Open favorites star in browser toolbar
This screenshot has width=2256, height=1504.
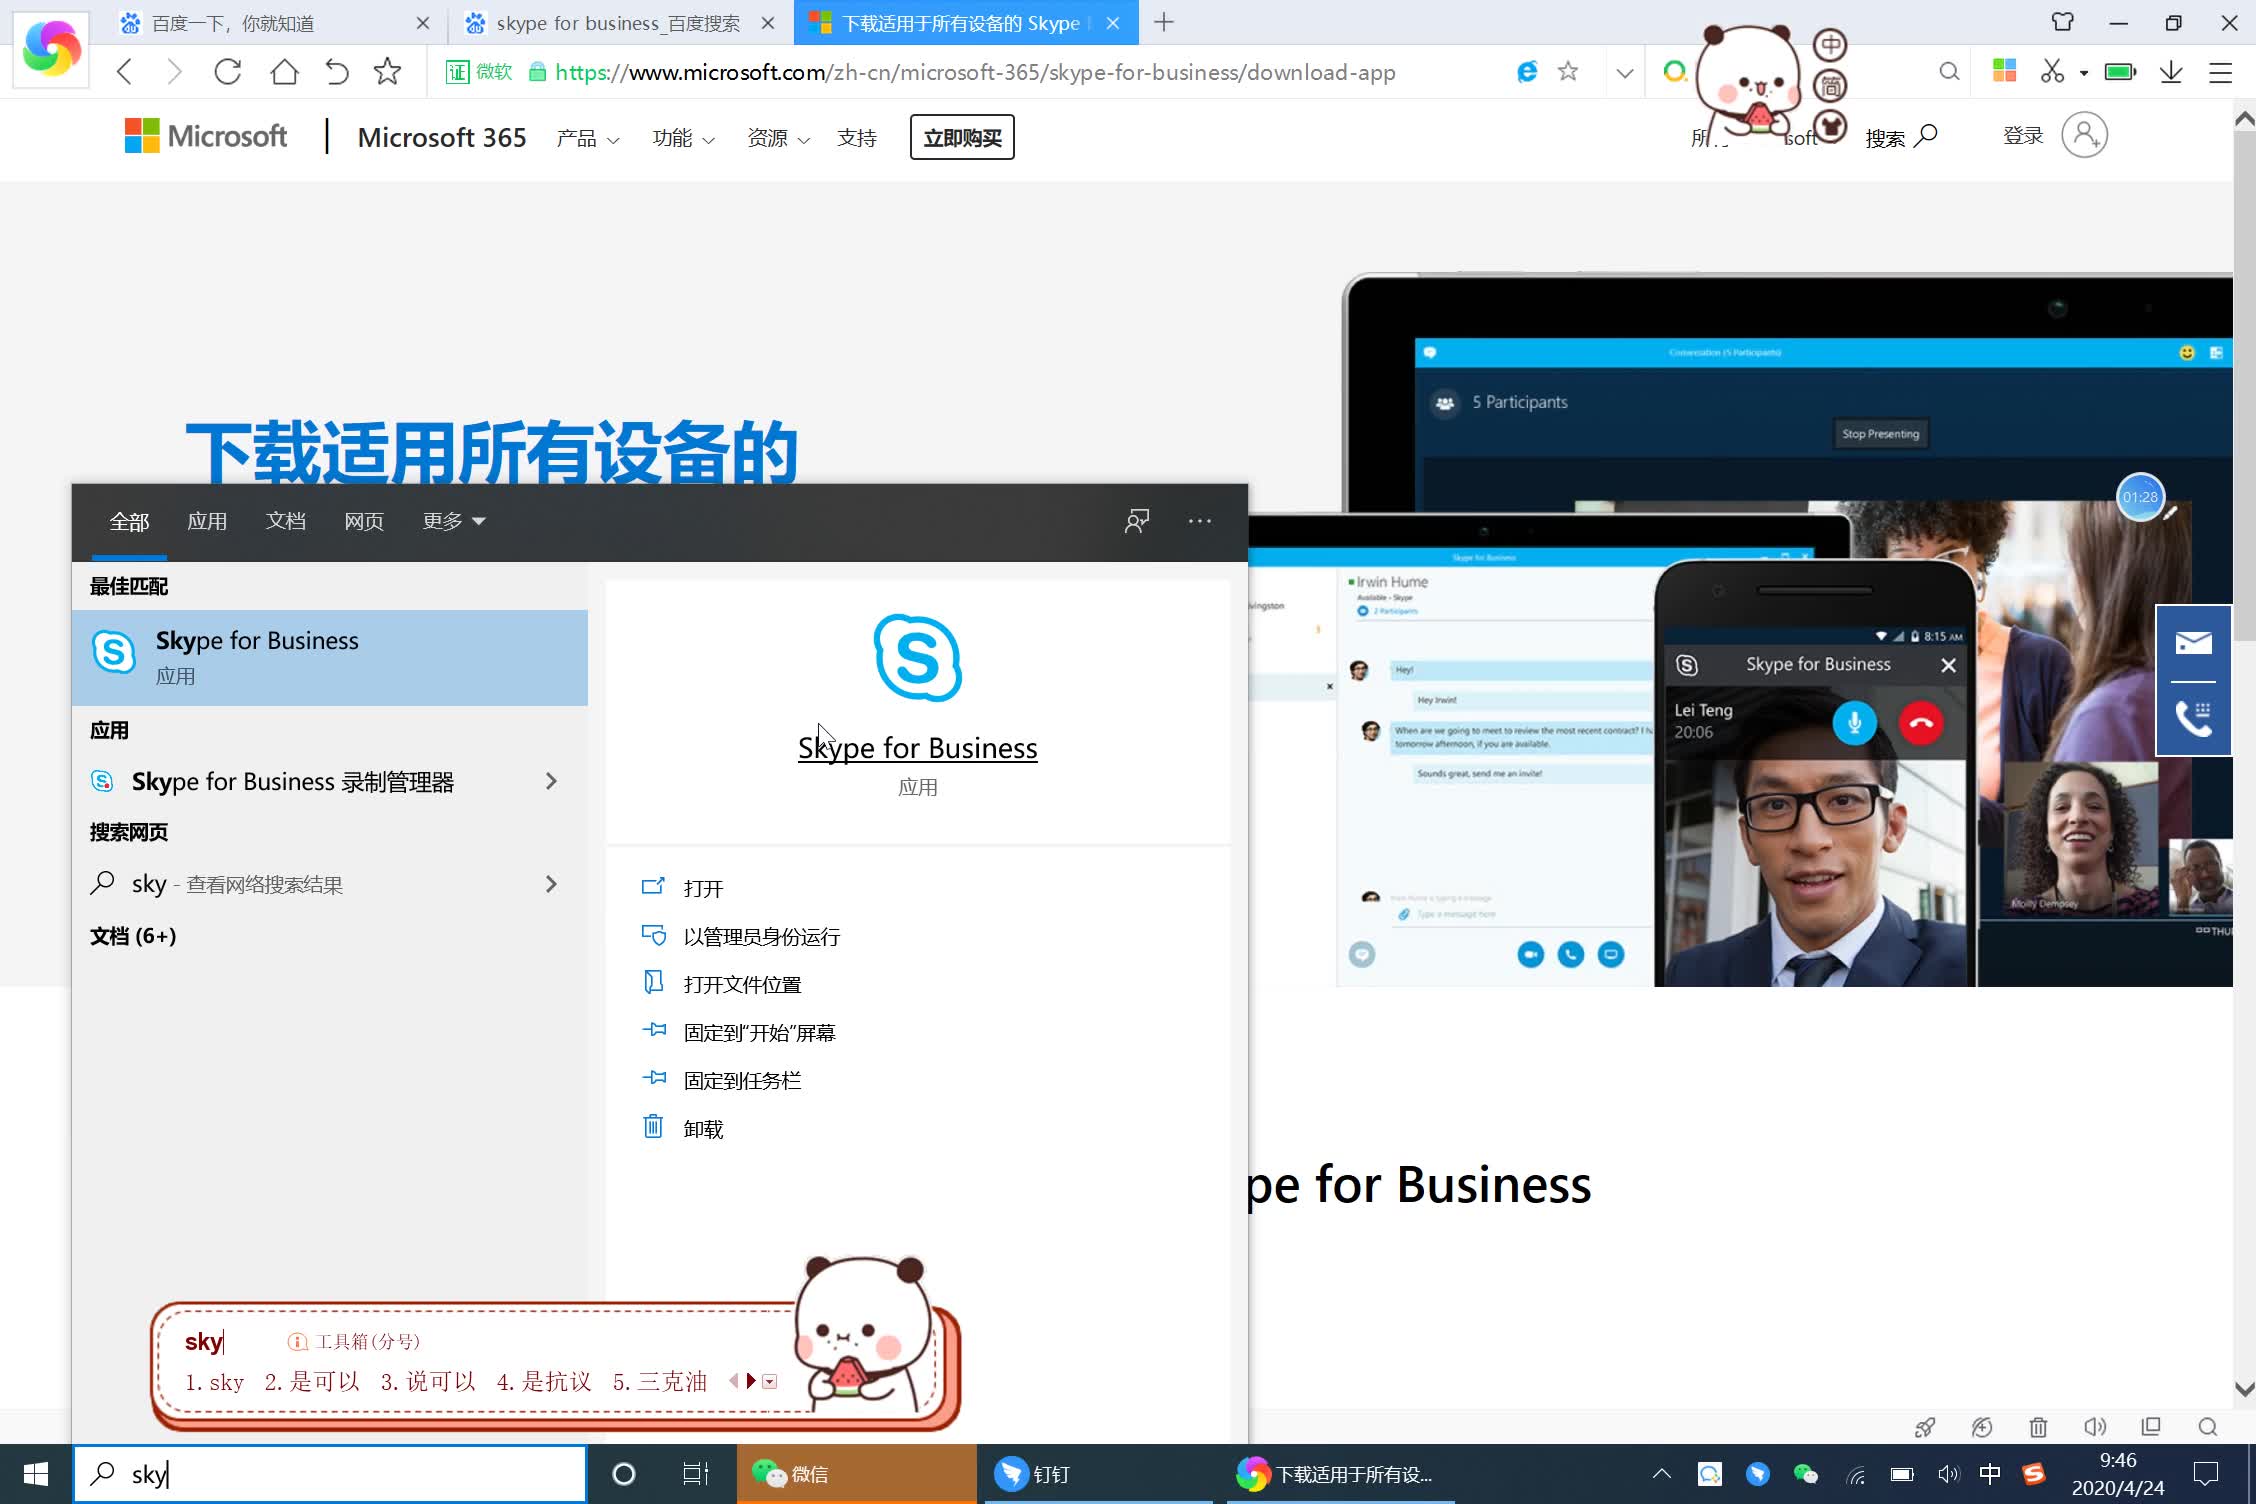coord(387,72)
